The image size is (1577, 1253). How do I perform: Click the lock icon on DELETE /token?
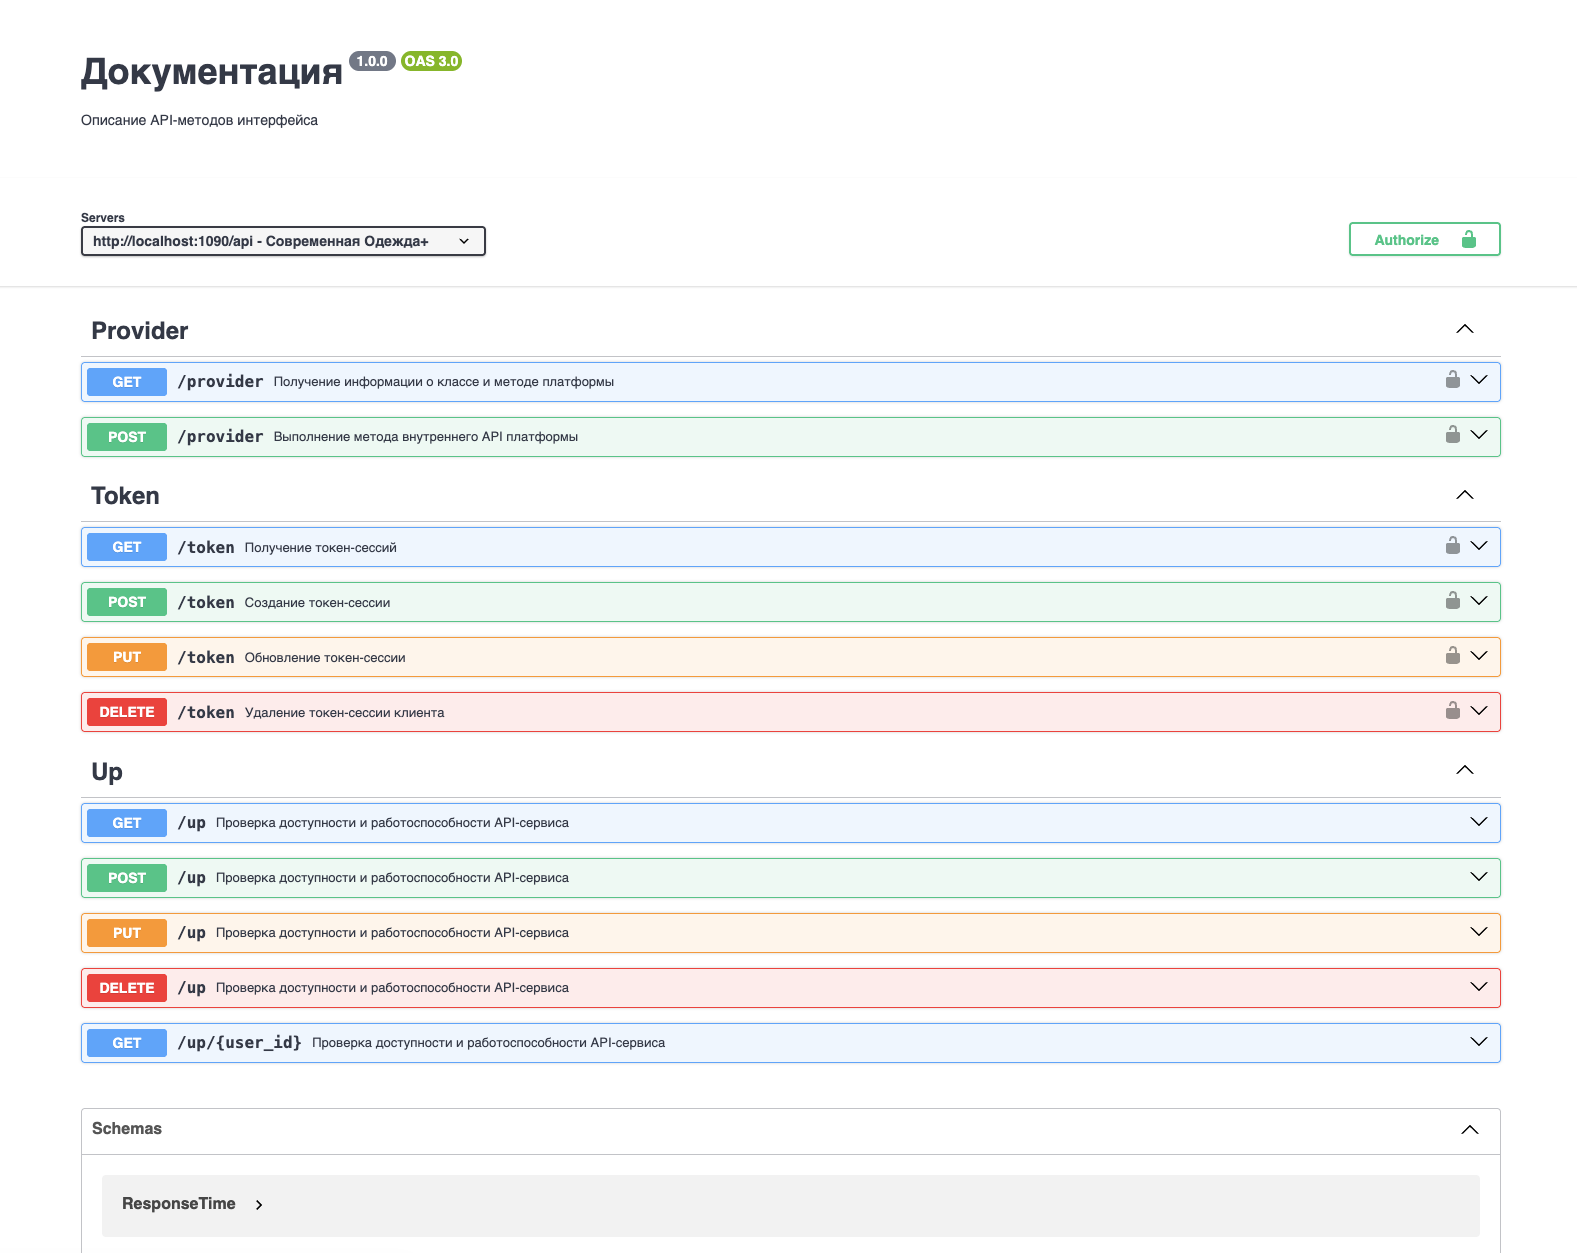click(x=1452, y=711)
